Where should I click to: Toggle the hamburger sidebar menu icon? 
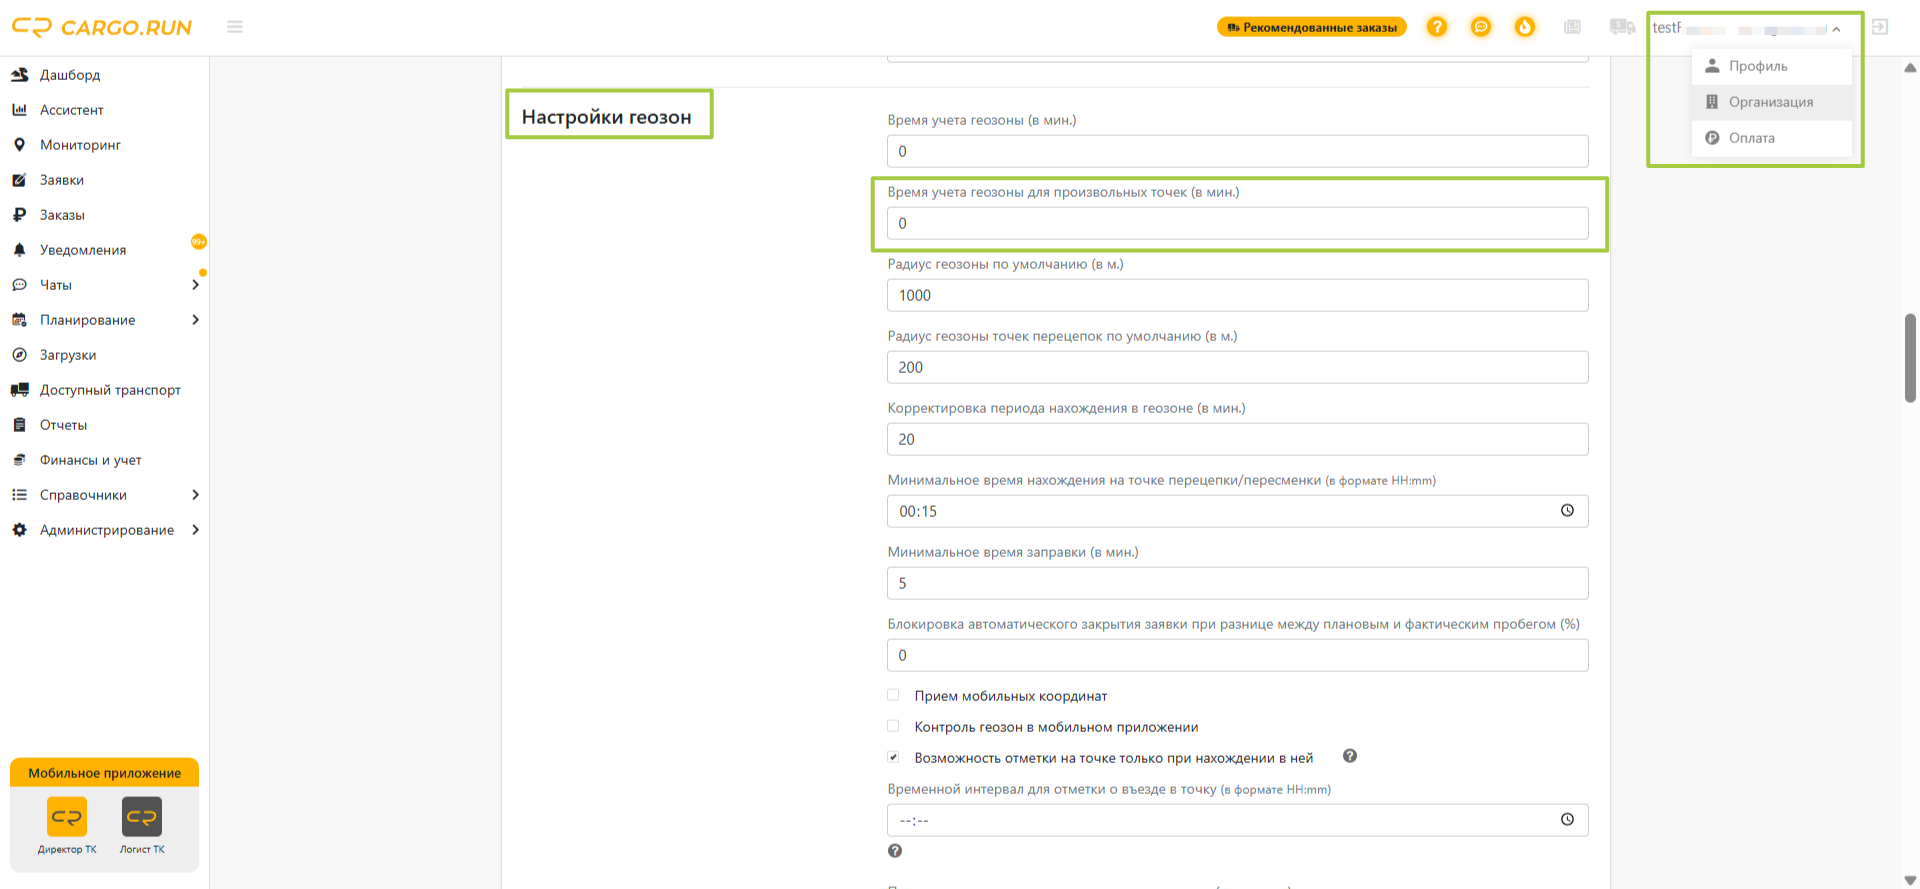(x=235, y=27)
